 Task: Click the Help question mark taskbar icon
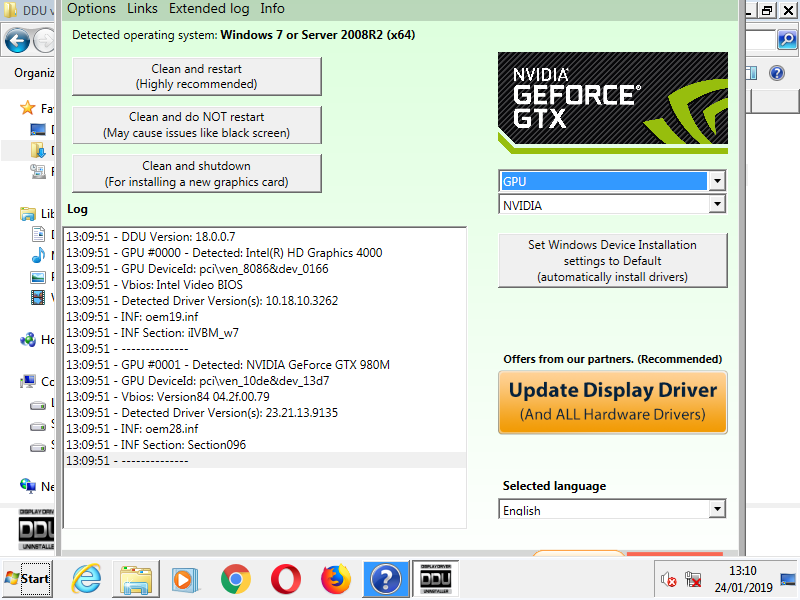[386, 579]
